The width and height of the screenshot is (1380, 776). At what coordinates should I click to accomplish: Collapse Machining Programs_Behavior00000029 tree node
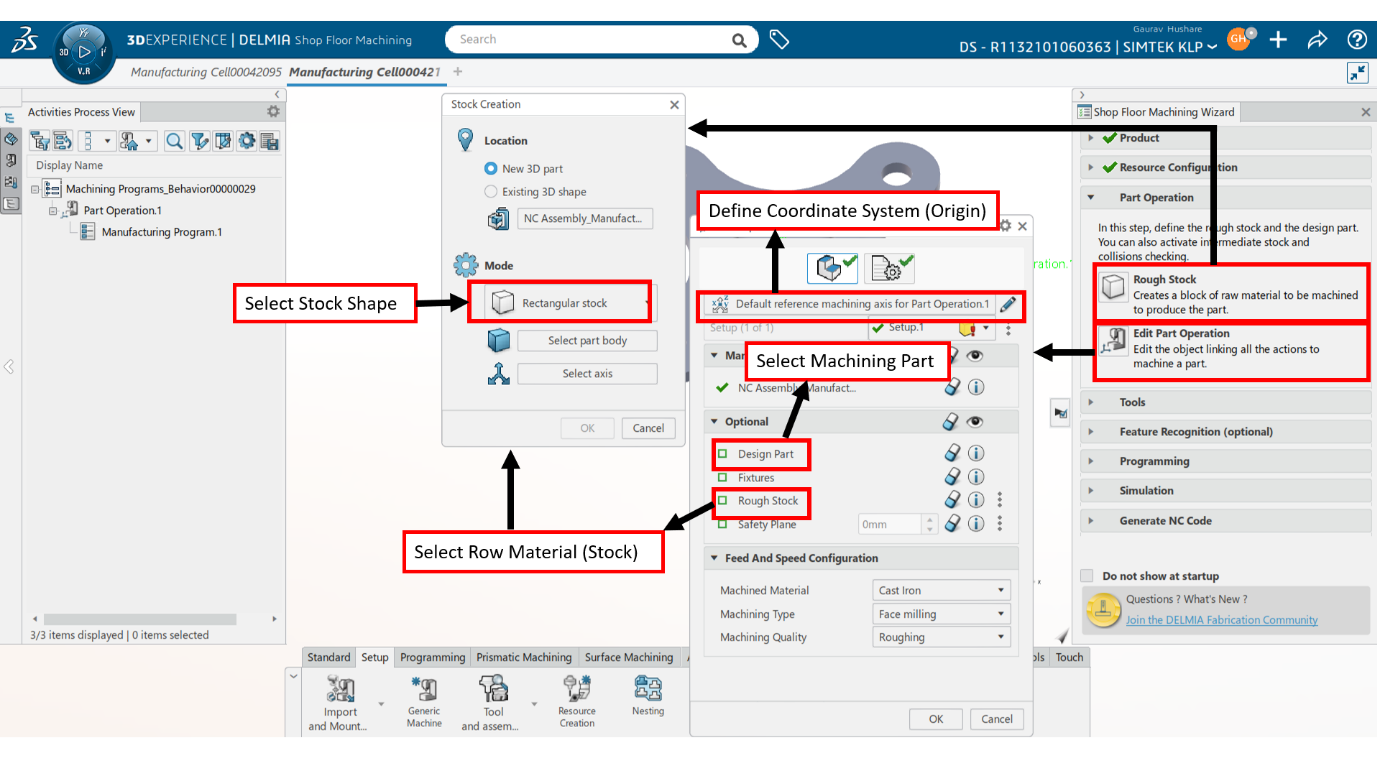pos(36,189)
